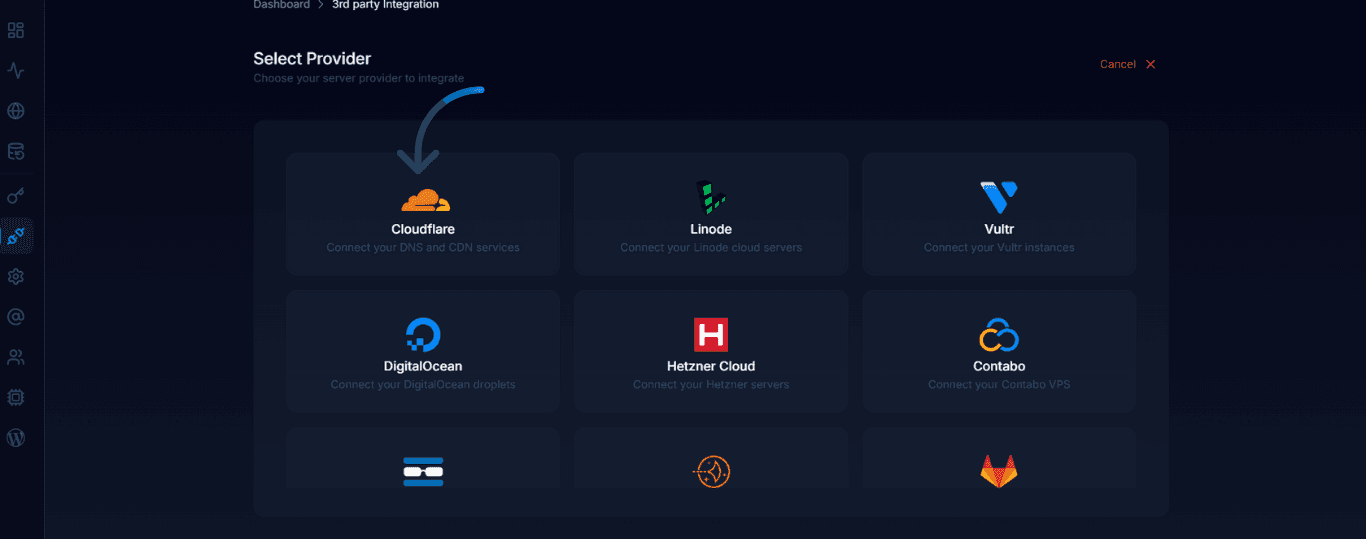Open the settings gear icon in sidebar
1366x539 pixels.
(16, 277)
